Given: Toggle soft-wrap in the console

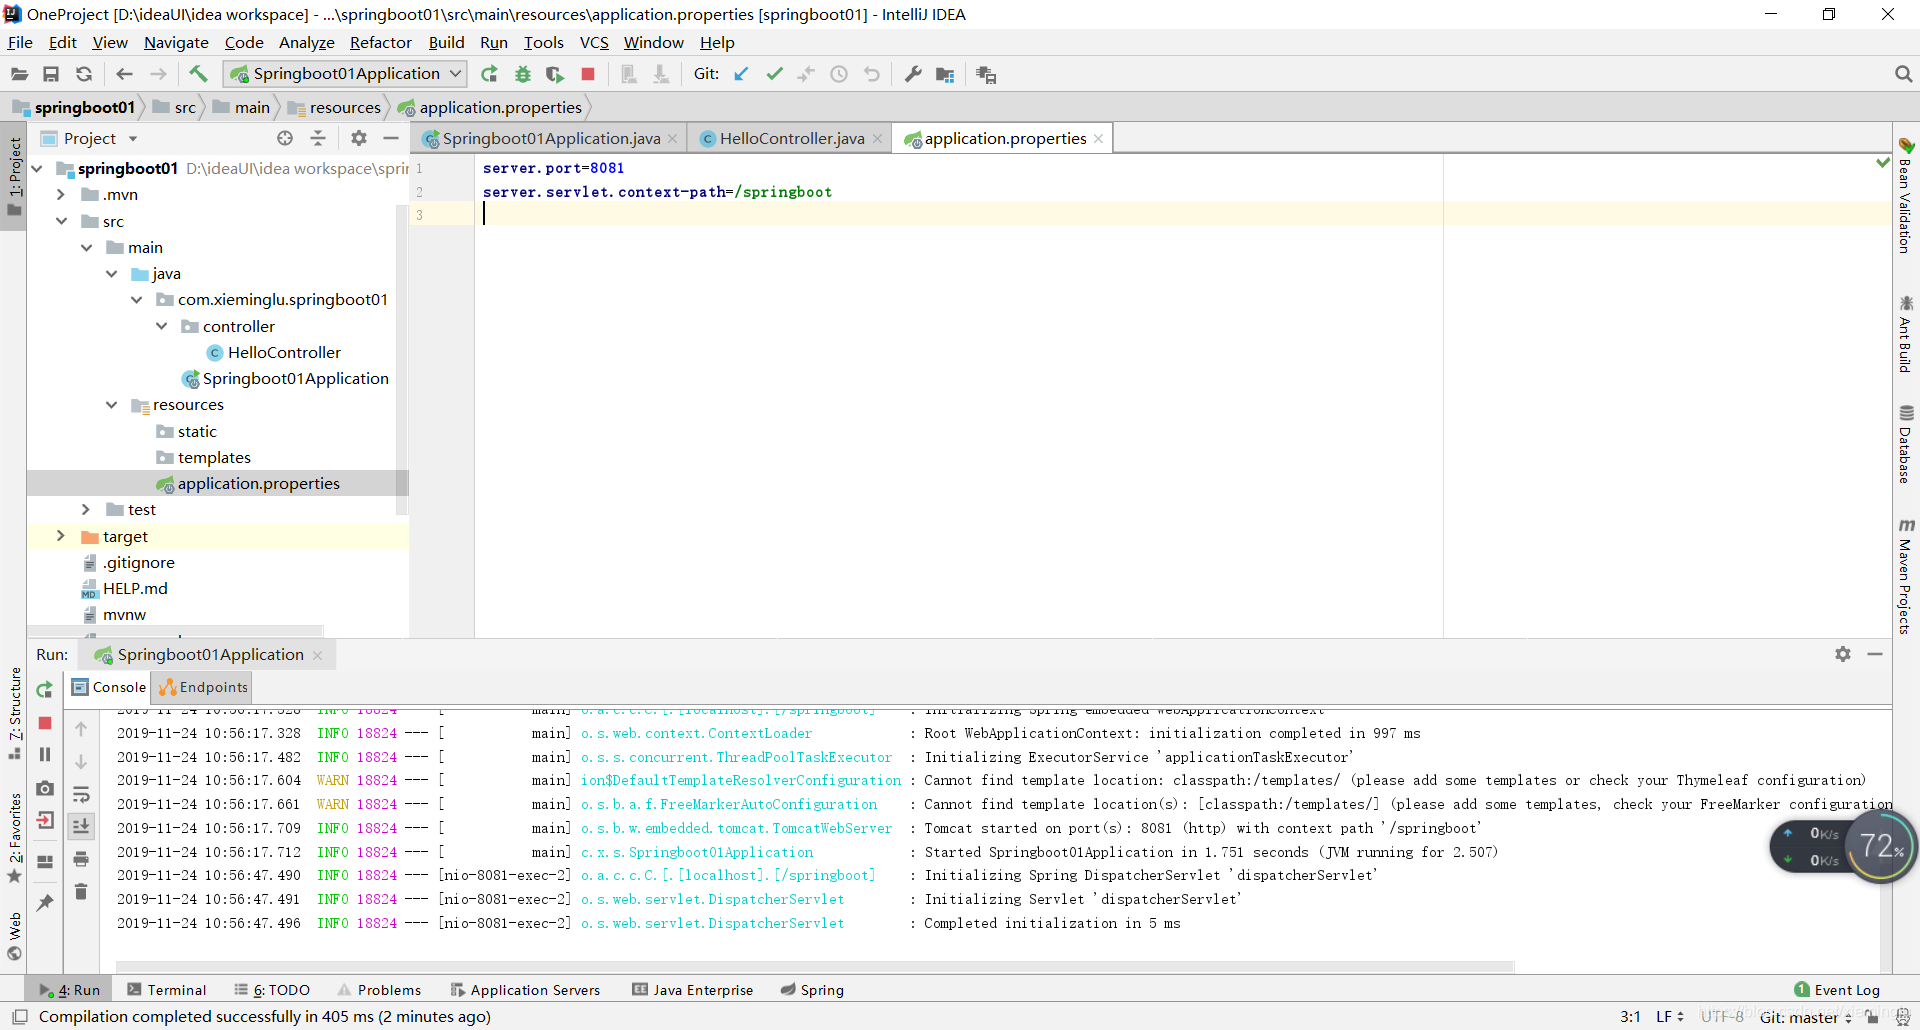Looking at the screenshot, I should (x=81, y=795).
